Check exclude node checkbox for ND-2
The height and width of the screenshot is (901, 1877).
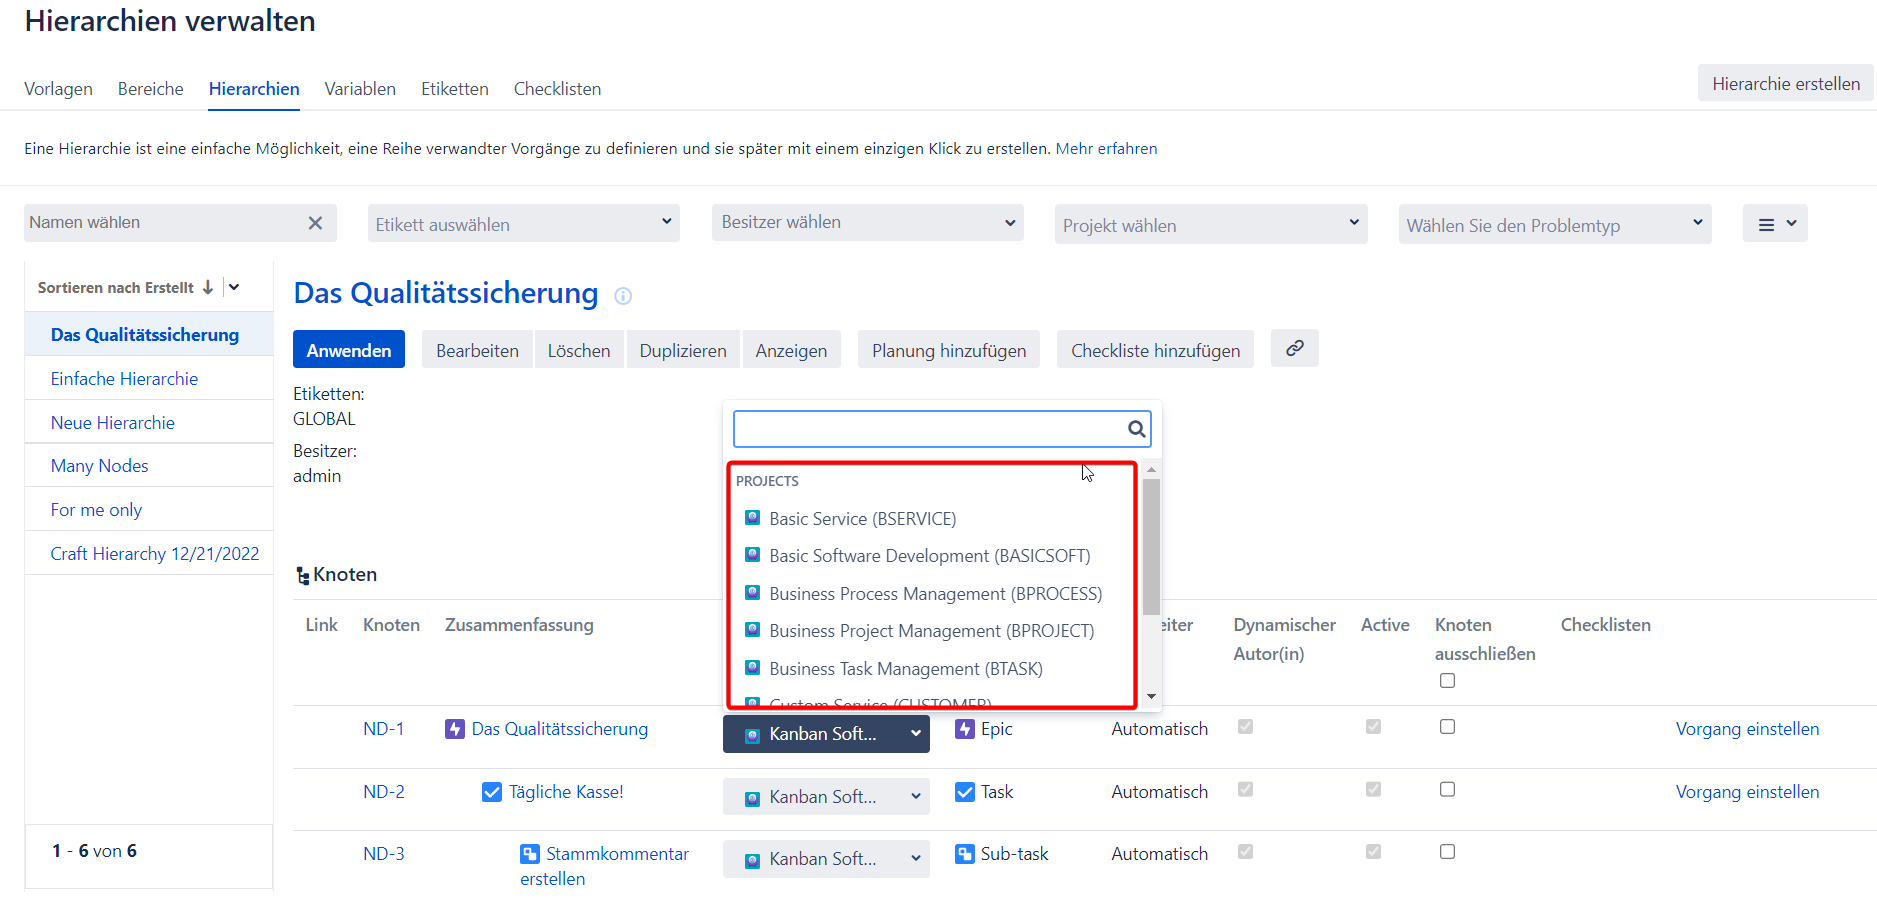coord(1447,790)
